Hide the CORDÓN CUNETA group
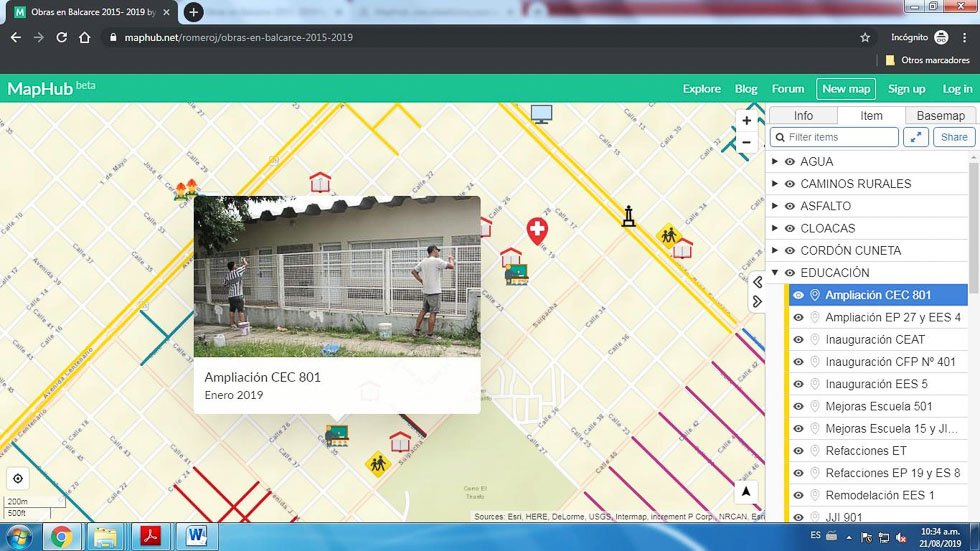 pyautogui.click(x=790, y=251)
